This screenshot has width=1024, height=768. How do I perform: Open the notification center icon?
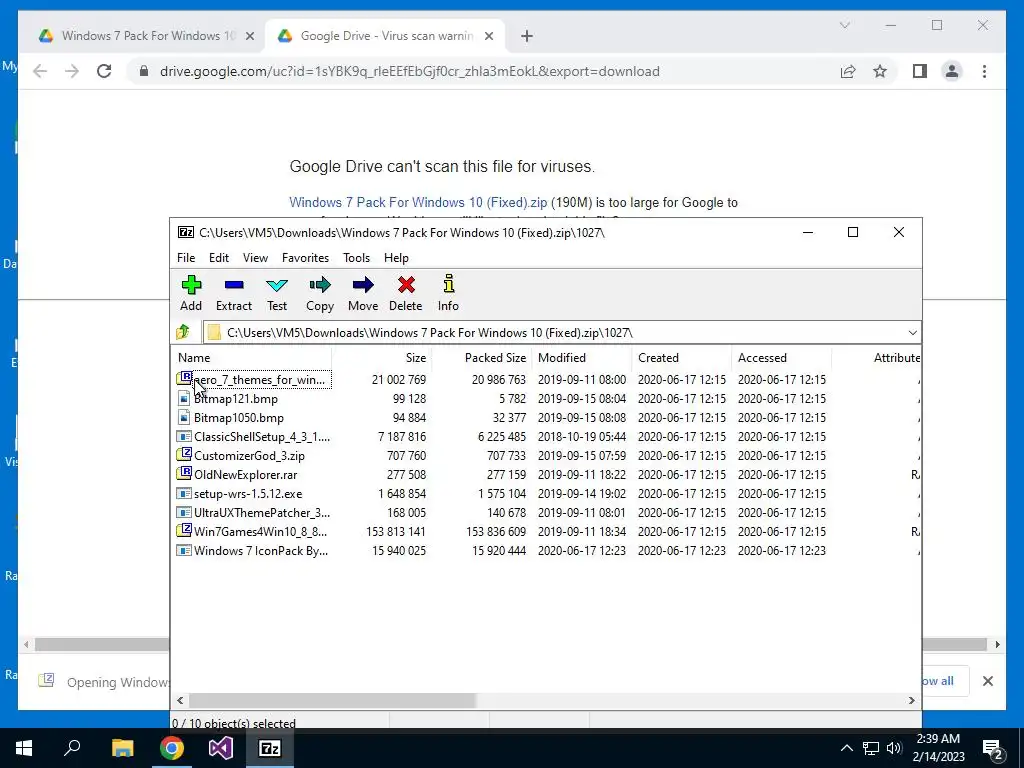coord(993,748)
